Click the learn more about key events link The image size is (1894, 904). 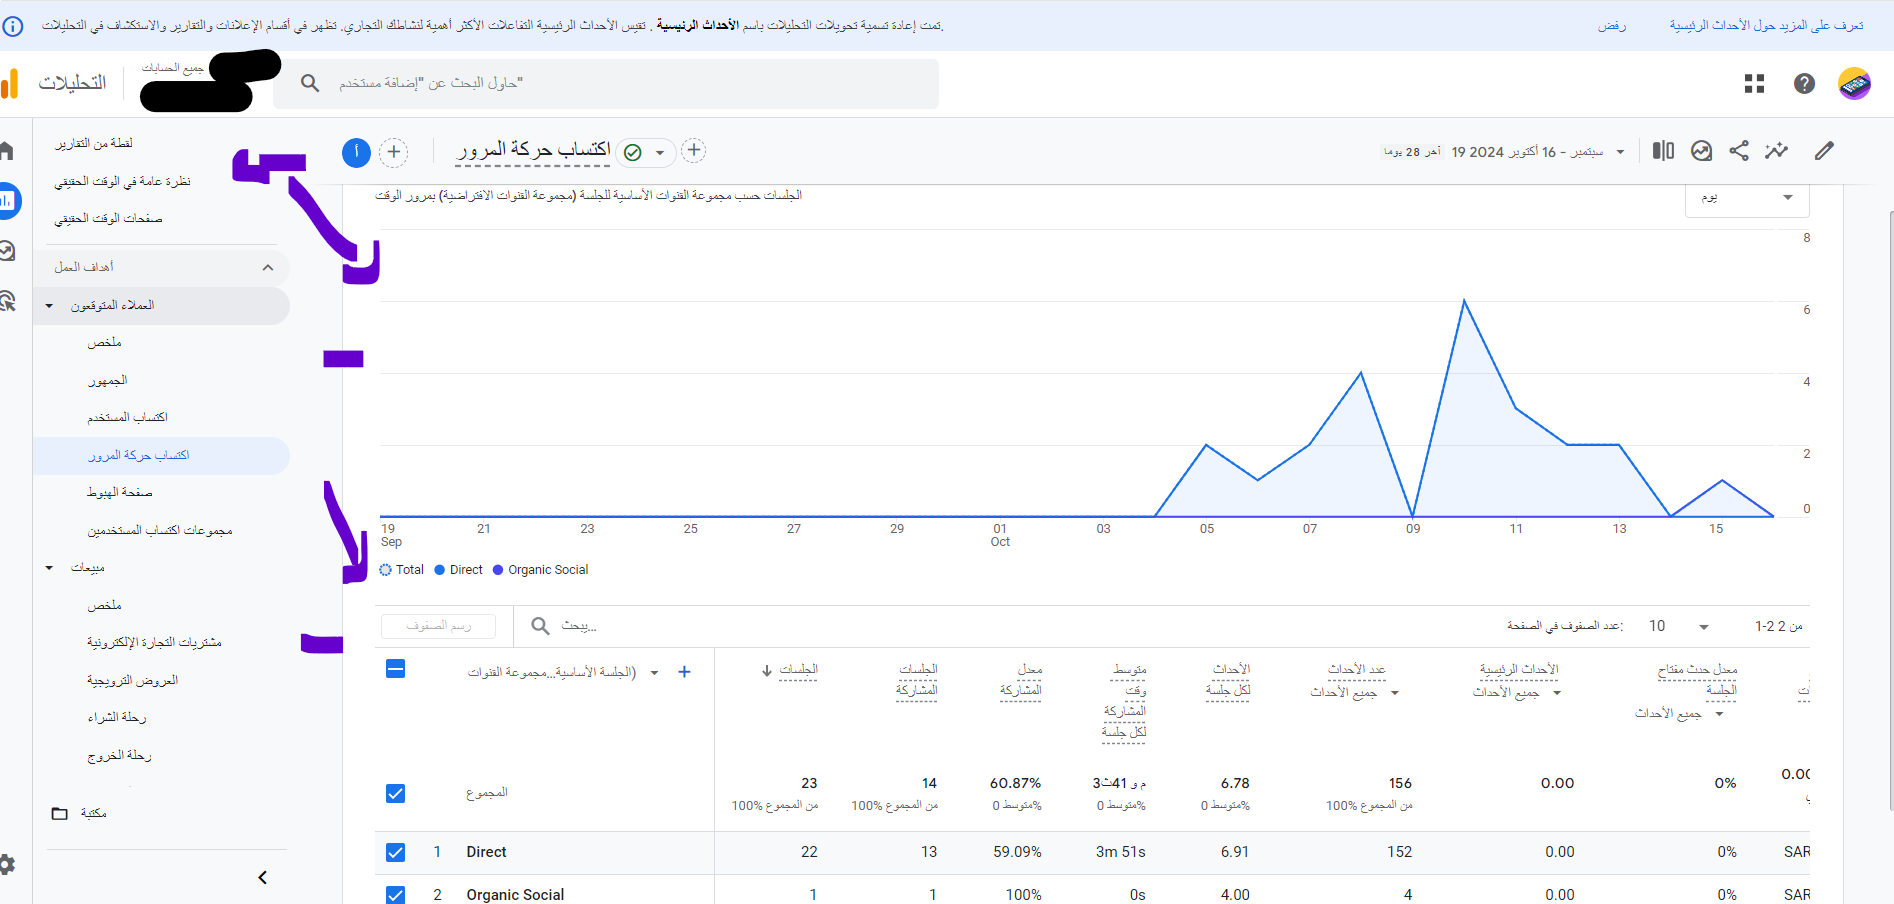[x=1766, y=26]
